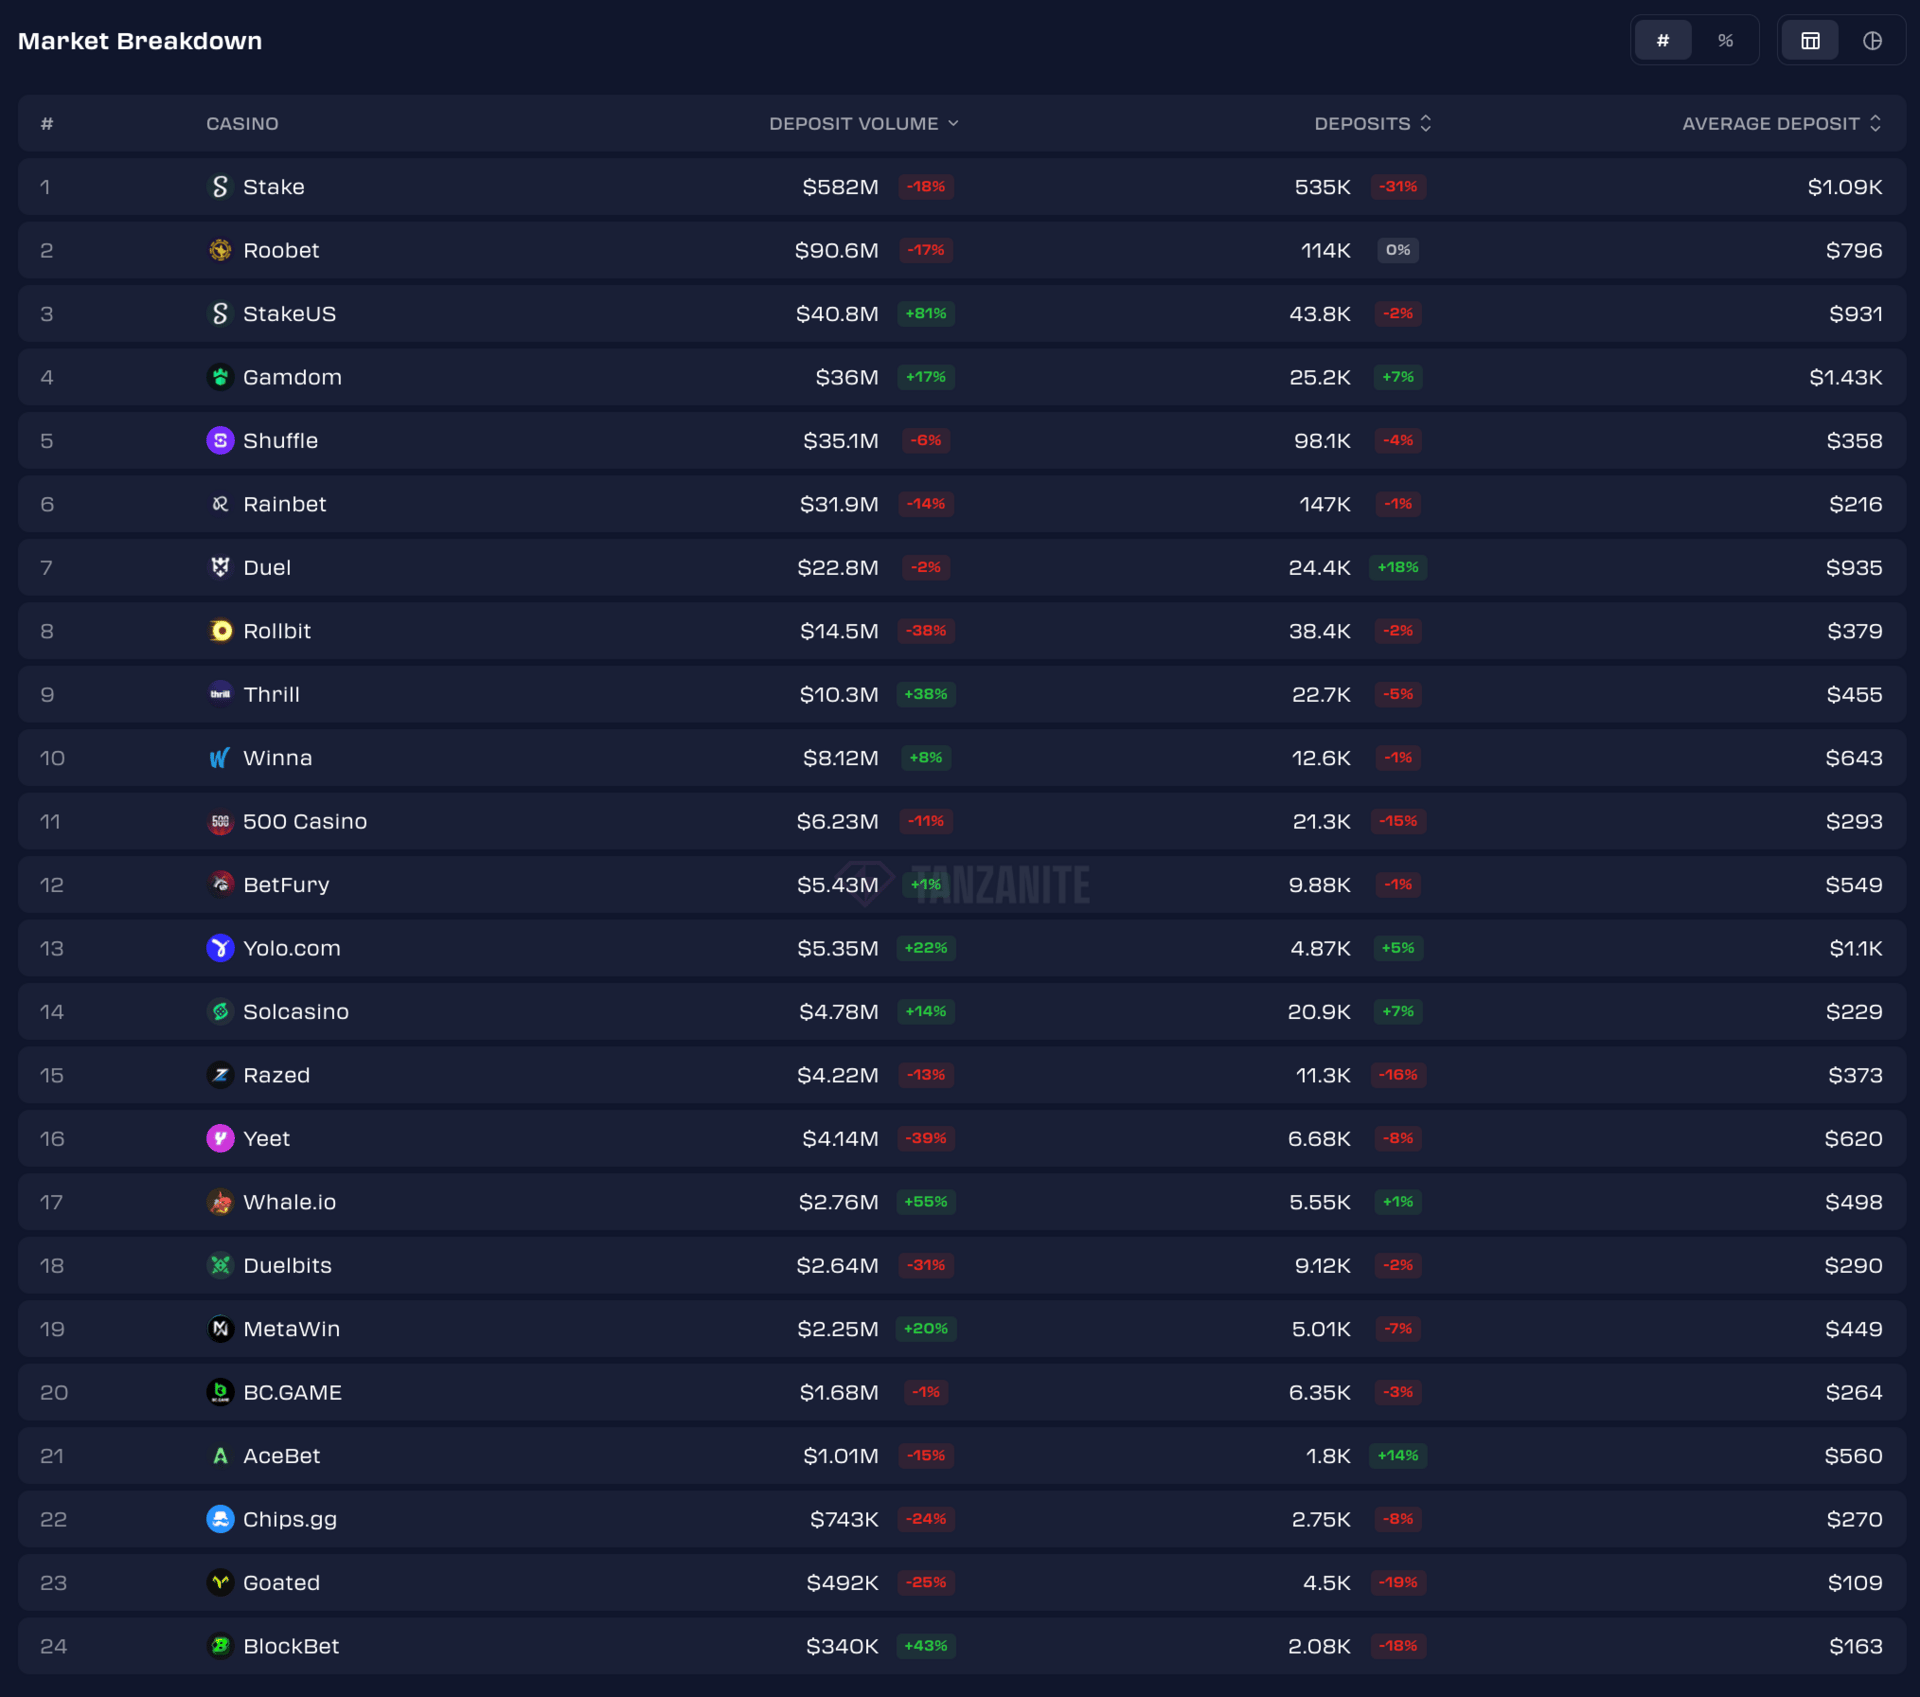Select the table view button
Viewport: 1920px width, 1697px height.
(x=1810, y=41)
